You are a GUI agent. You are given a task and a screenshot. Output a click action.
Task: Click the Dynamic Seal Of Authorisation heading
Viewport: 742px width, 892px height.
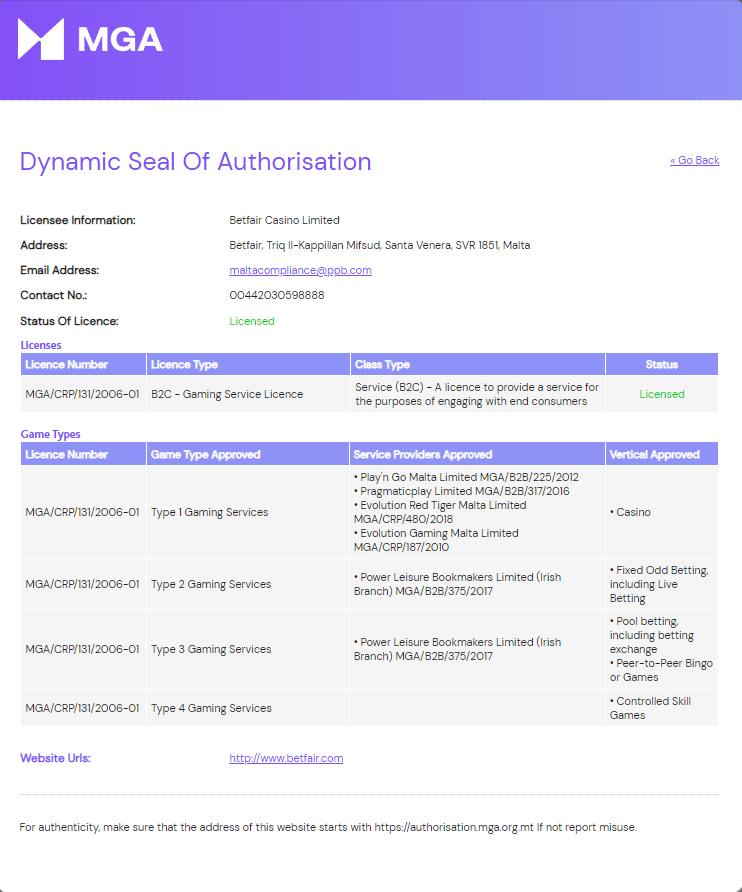pos(196,162)
